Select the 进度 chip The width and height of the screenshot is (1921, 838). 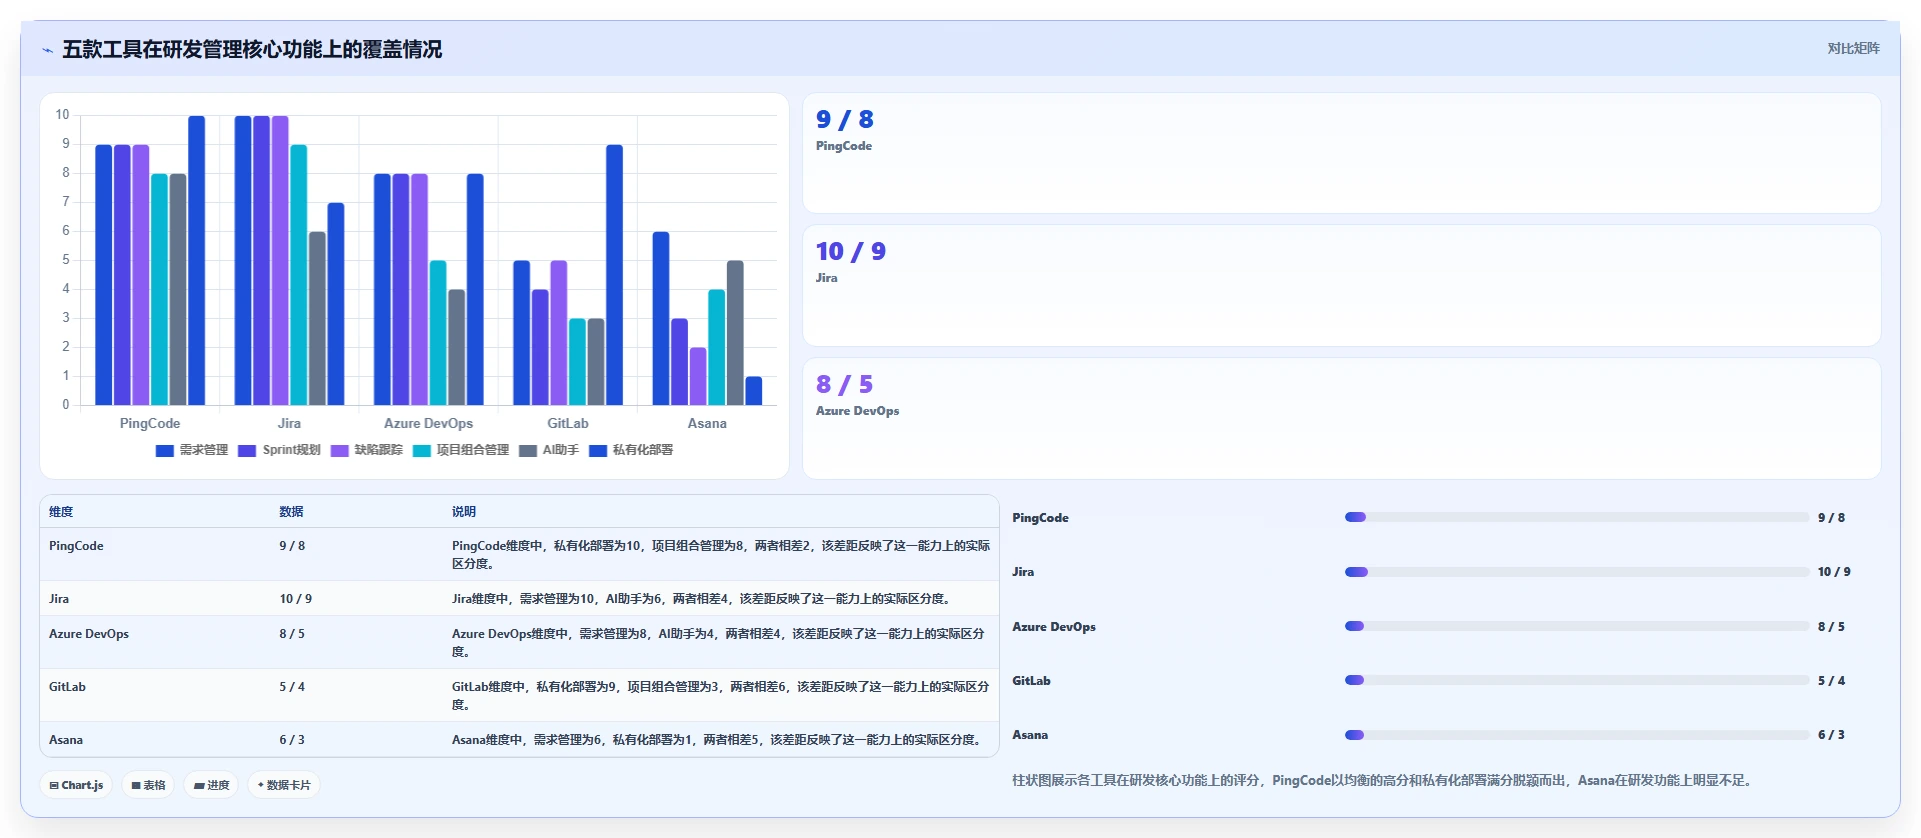211,785
